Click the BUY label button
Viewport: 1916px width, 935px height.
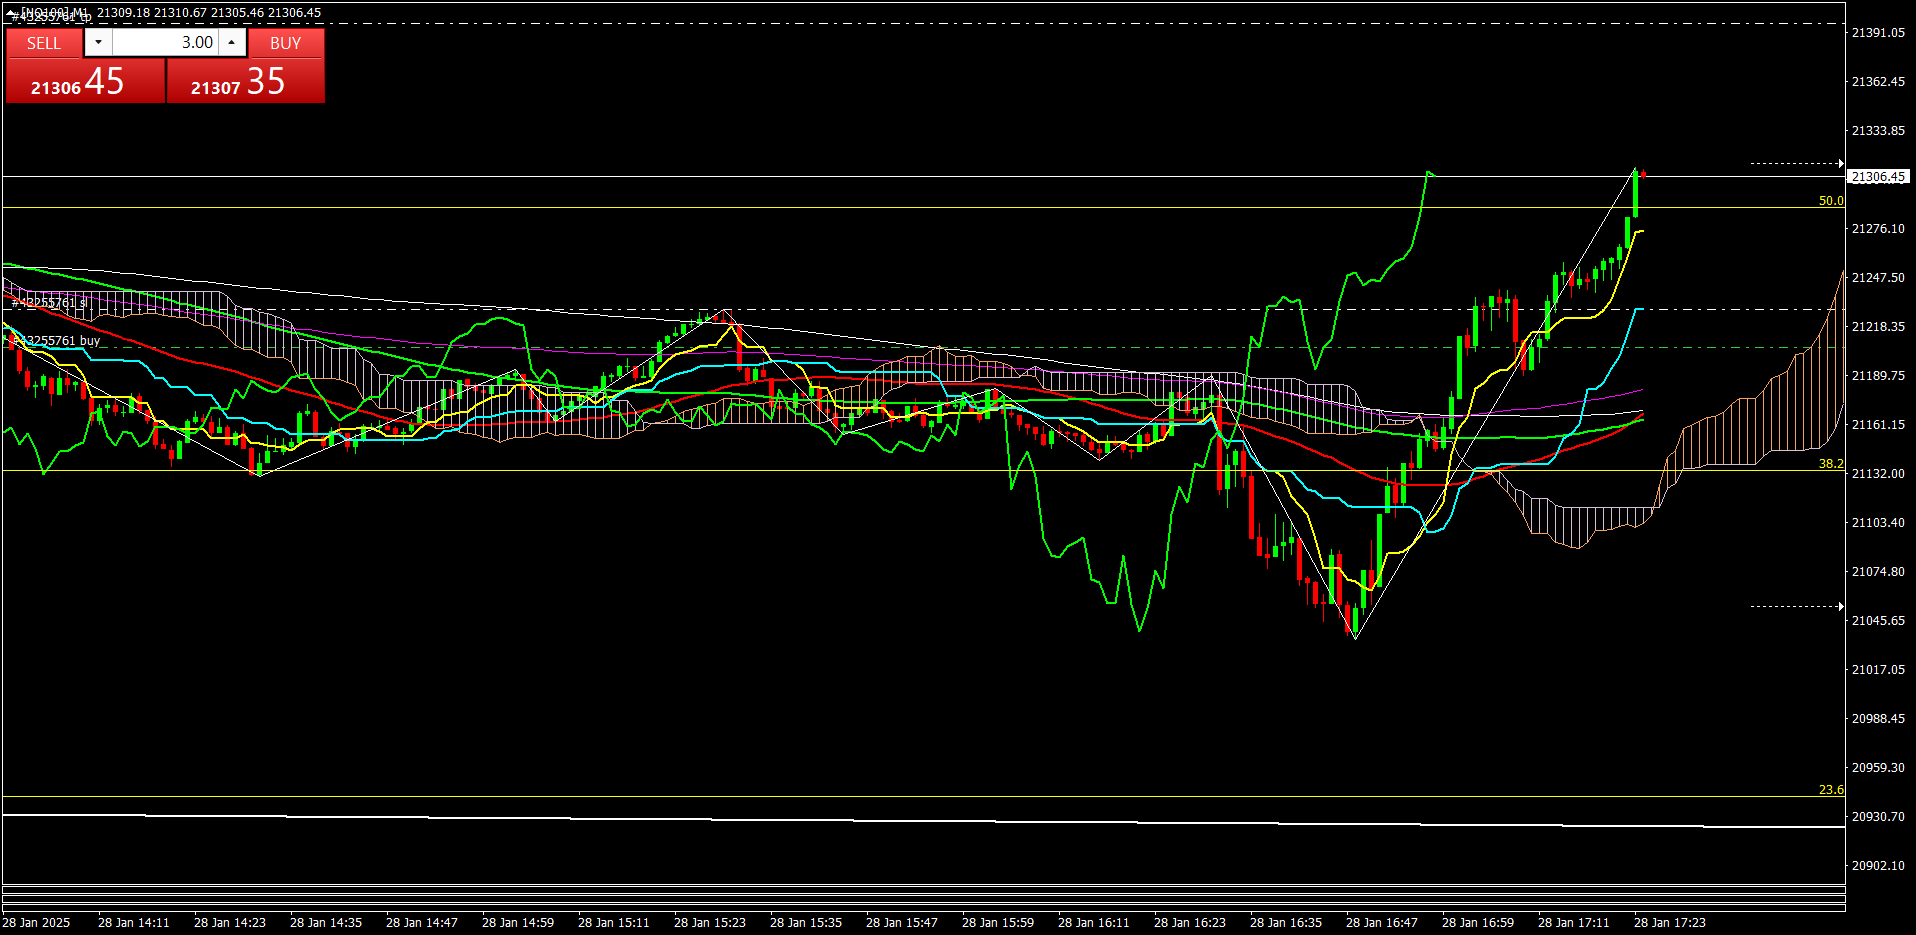(286, 43)
